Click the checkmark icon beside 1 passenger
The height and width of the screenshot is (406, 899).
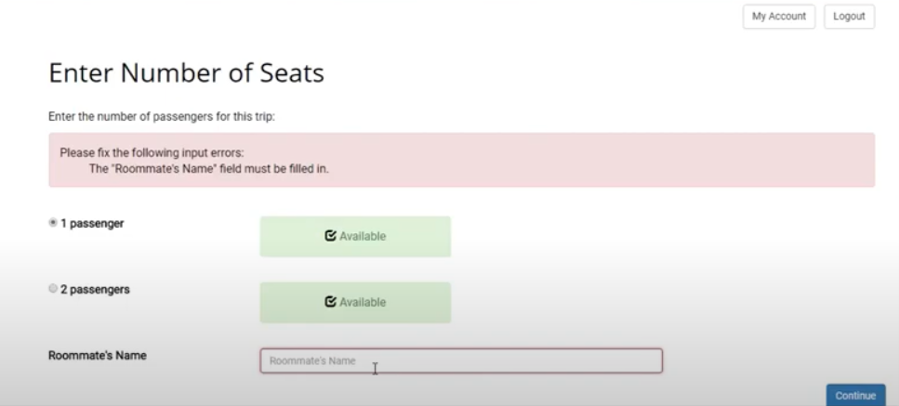pyautogui.click(x=330, y=237)
